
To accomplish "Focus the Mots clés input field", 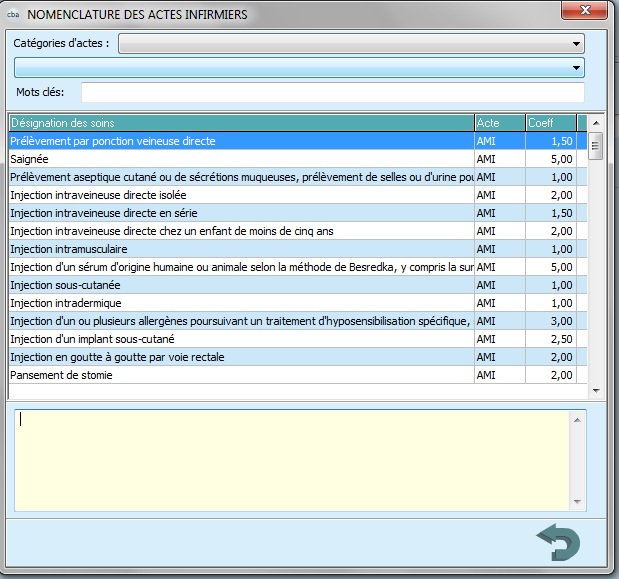I will (x=333, y=92).
